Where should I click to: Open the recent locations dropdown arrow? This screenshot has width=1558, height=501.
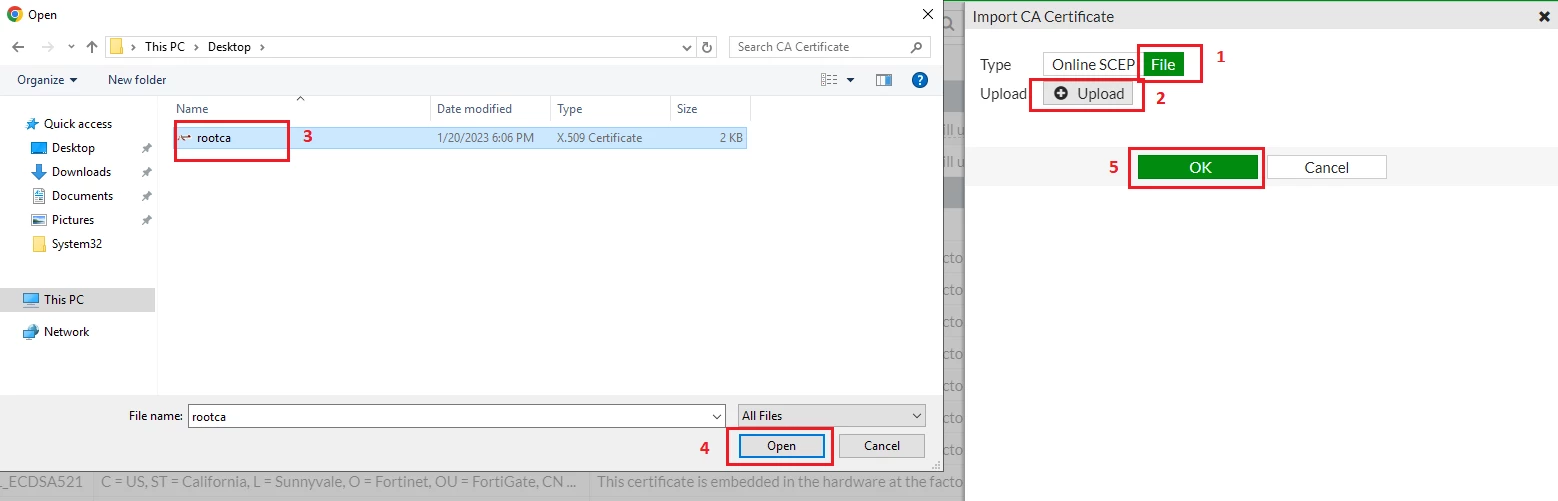(x=71, y=48)
